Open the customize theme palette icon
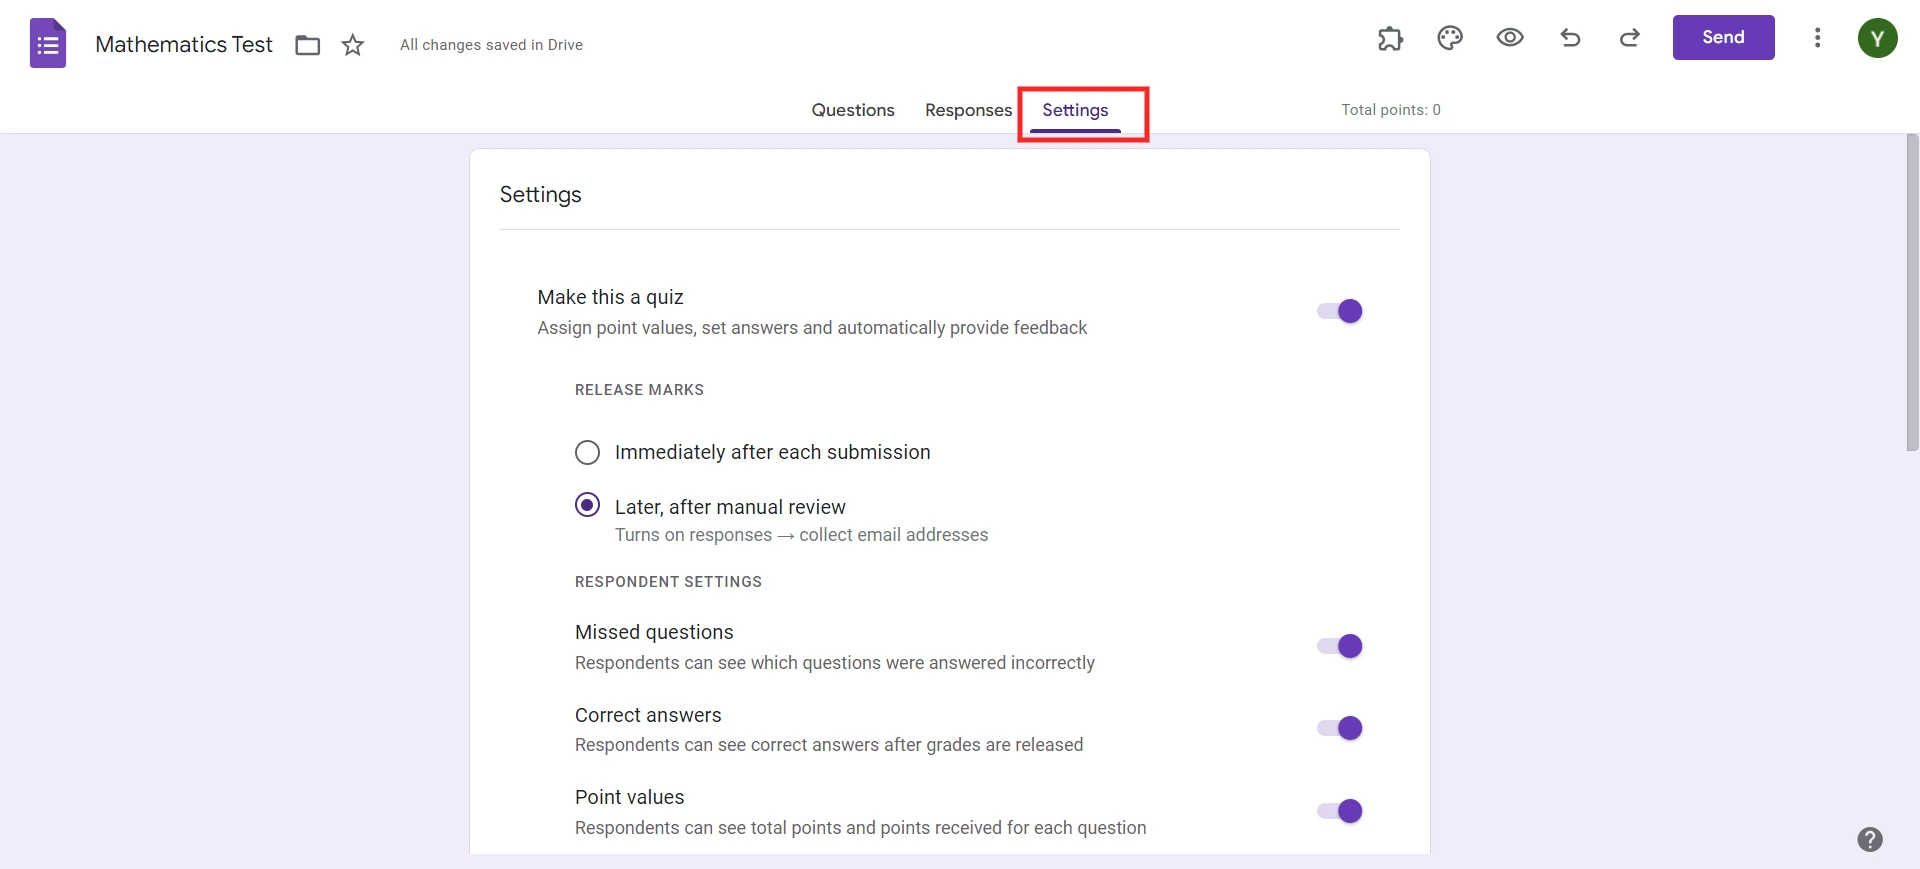This screenshot has width=1920, height=869. point(1450,38)
